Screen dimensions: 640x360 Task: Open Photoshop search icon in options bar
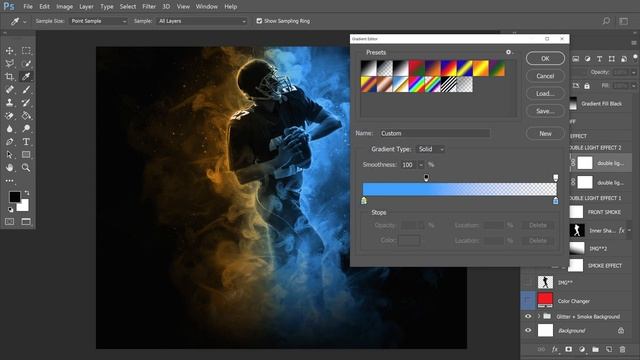(607, 21)
